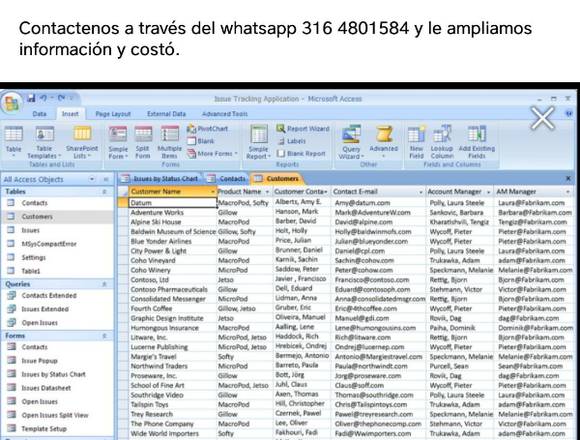Click the Split Form icon
The height and width of the screenshot is (440, 580).
click(143, 142)
